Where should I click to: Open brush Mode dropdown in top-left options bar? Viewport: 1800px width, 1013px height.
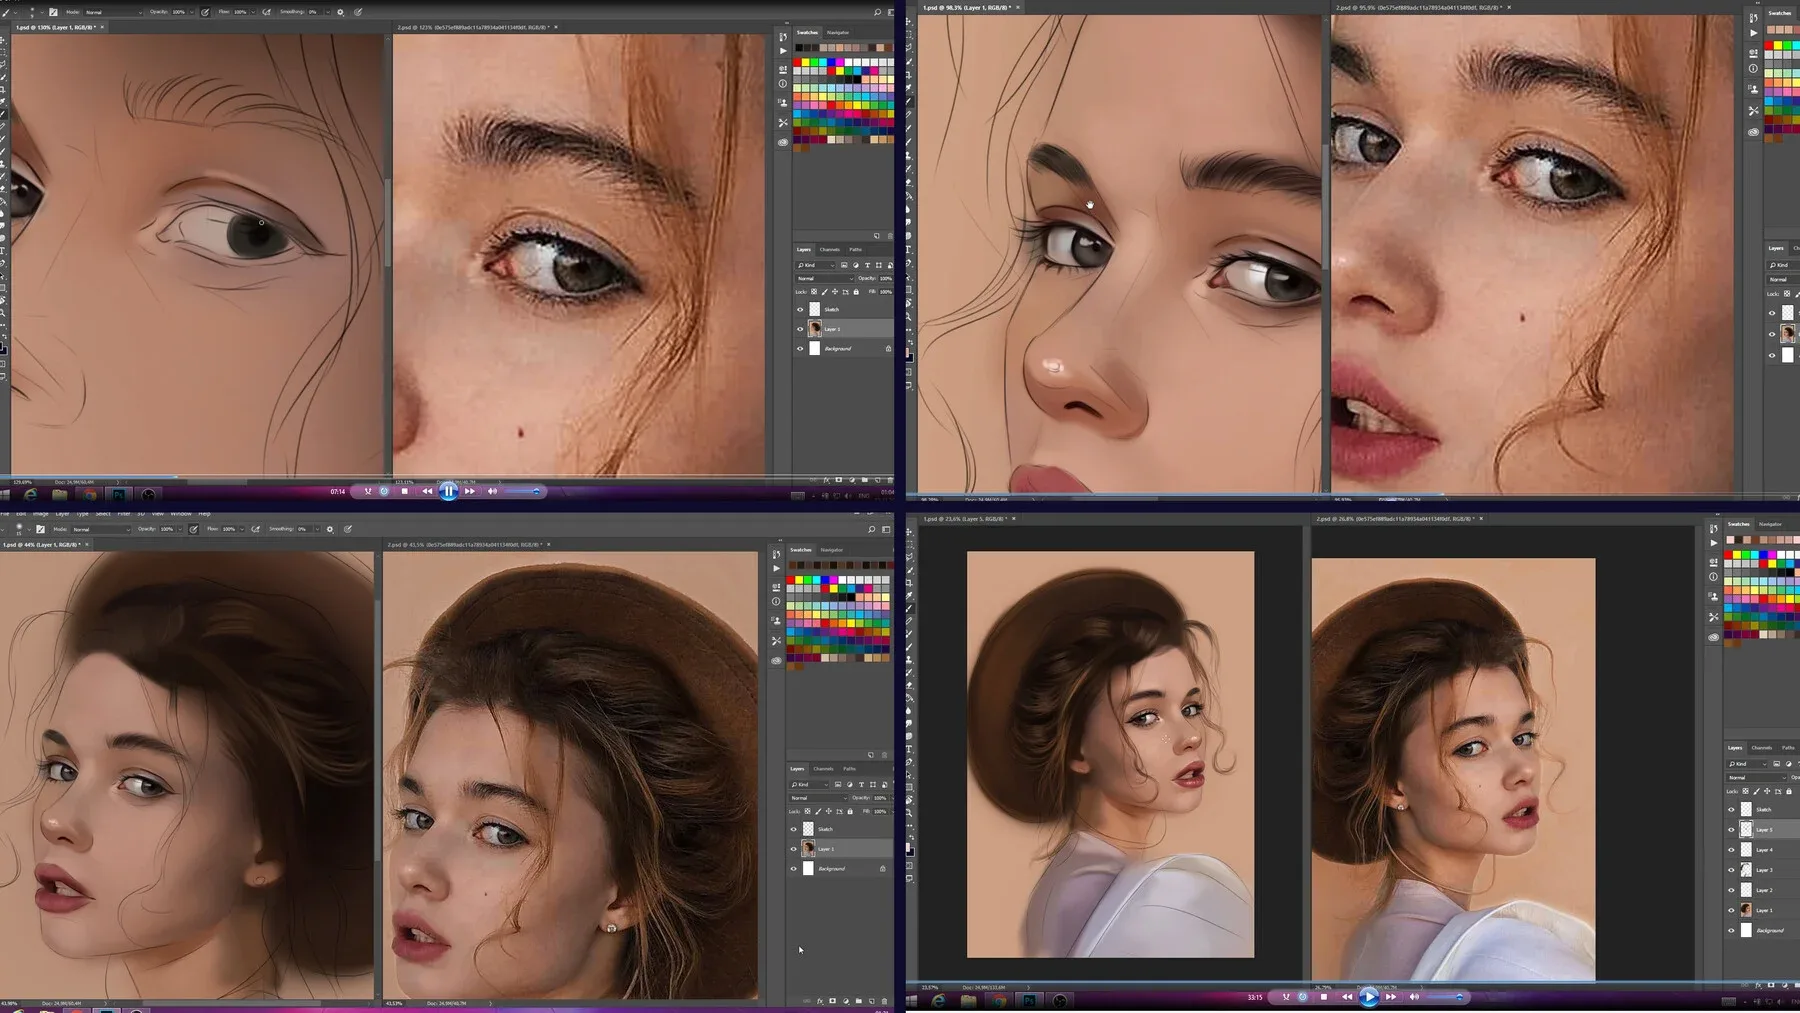coord(112,12)
